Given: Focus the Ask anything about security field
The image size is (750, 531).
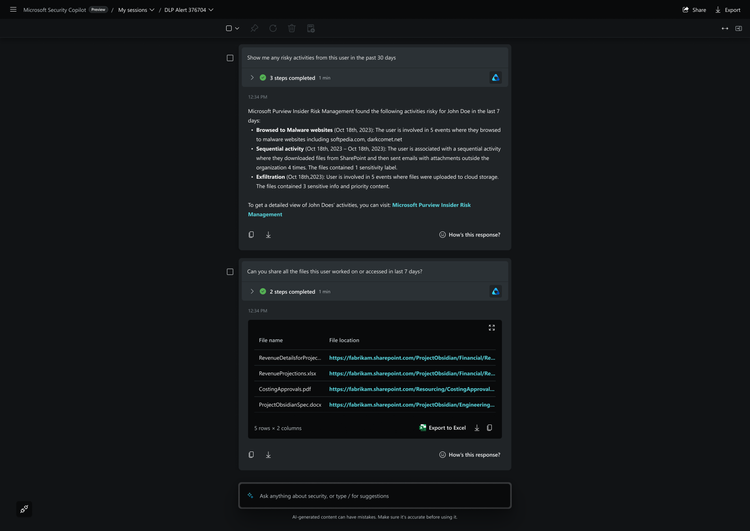Looking at the screenshot, I should pyautogui.click(x=380, y=495).
